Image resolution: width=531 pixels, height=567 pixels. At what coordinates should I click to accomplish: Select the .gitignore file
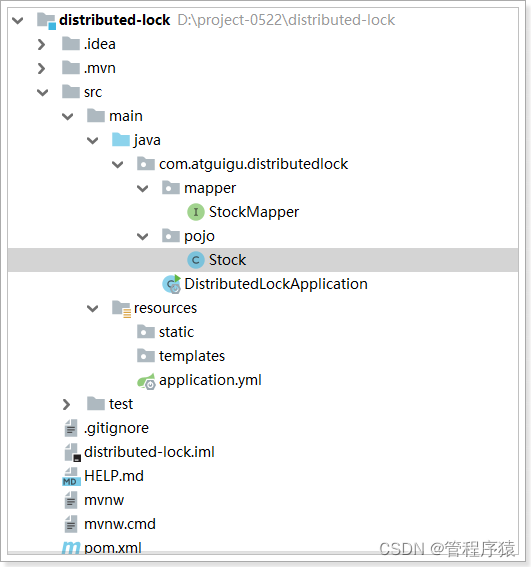116,428
